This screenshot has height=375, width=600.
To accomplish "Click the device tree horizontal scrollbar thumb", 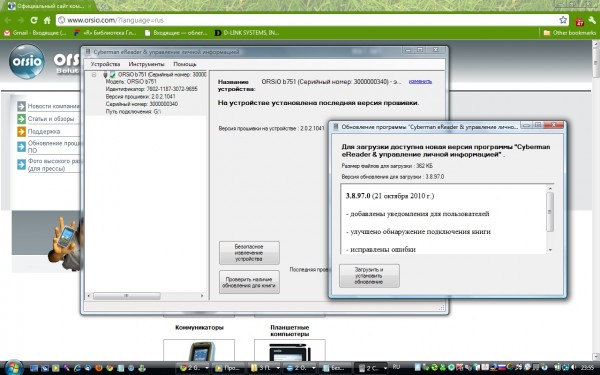I will coord(127,296).
